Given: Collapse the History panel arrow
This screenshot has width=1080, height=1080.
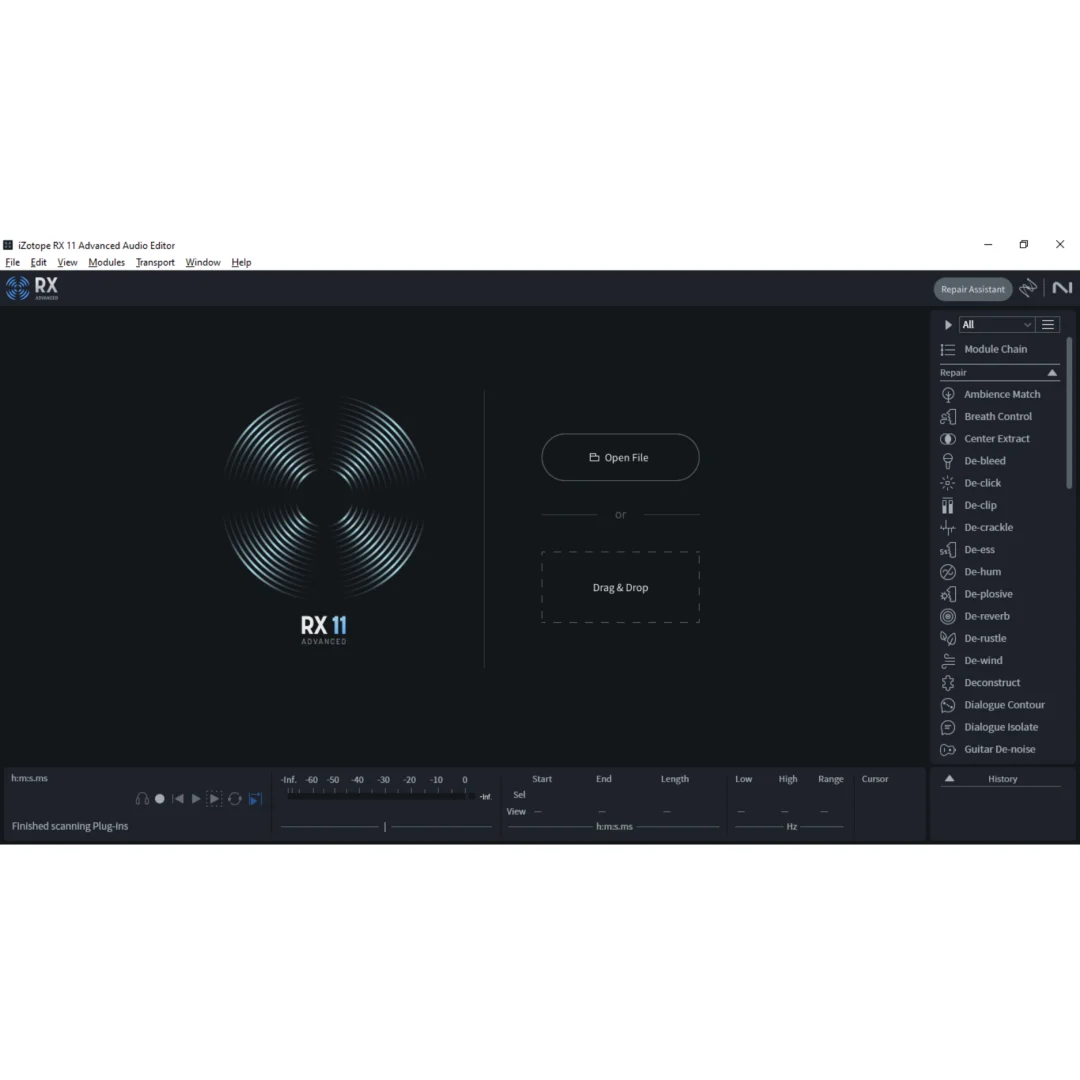Looking at the screenshot, I should [949, 779].
